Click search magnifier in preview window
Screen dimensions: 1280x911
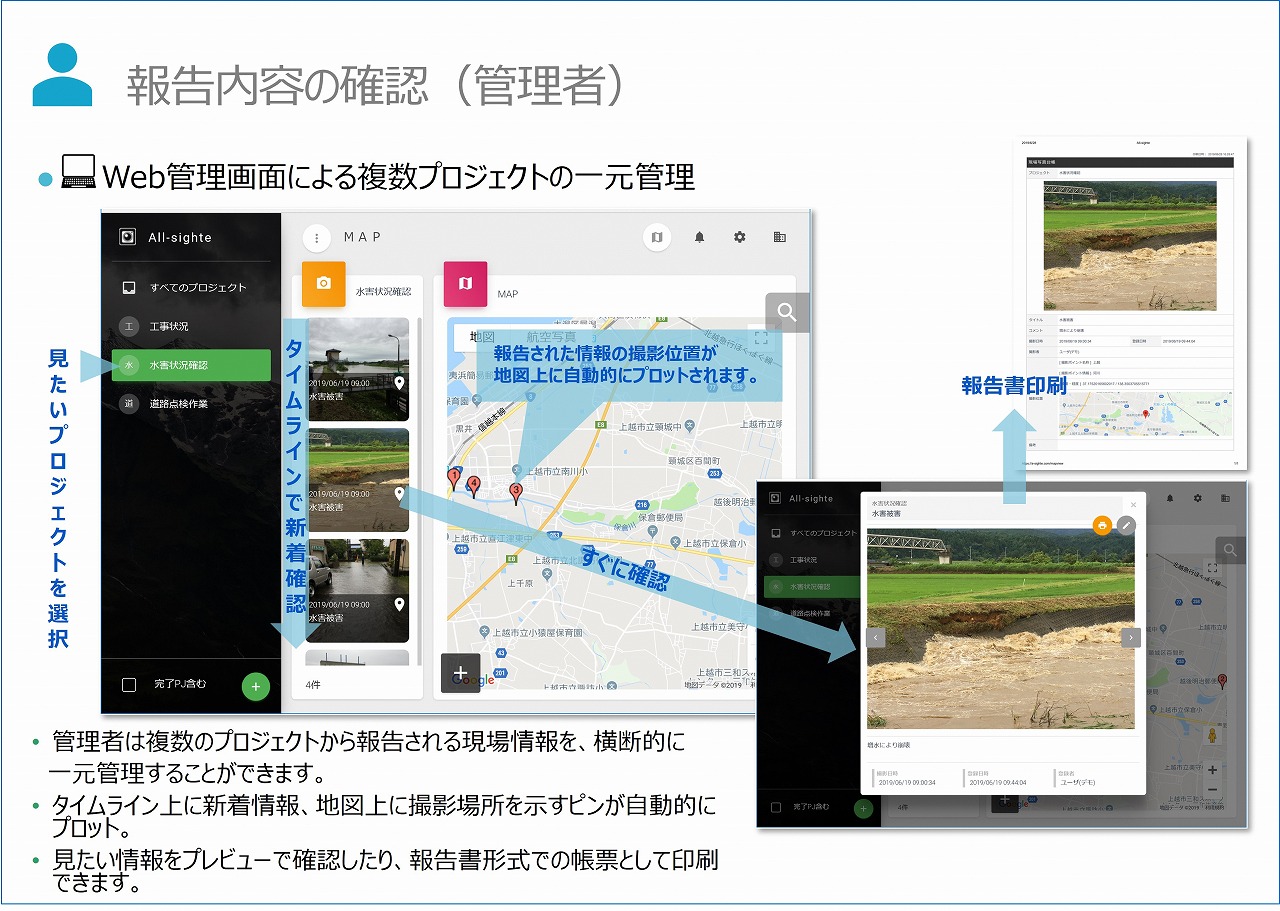[x=1230, y=549]
